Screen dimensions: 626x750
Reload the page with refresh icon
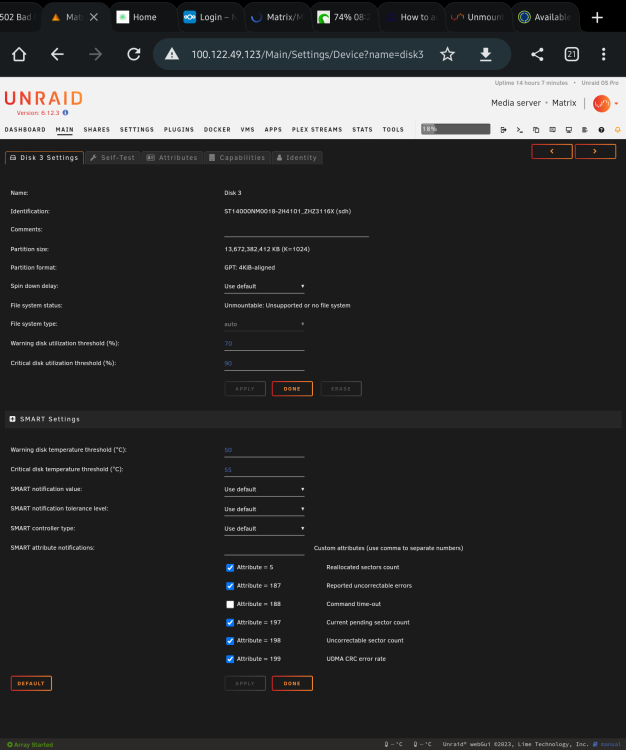point(134,55)
